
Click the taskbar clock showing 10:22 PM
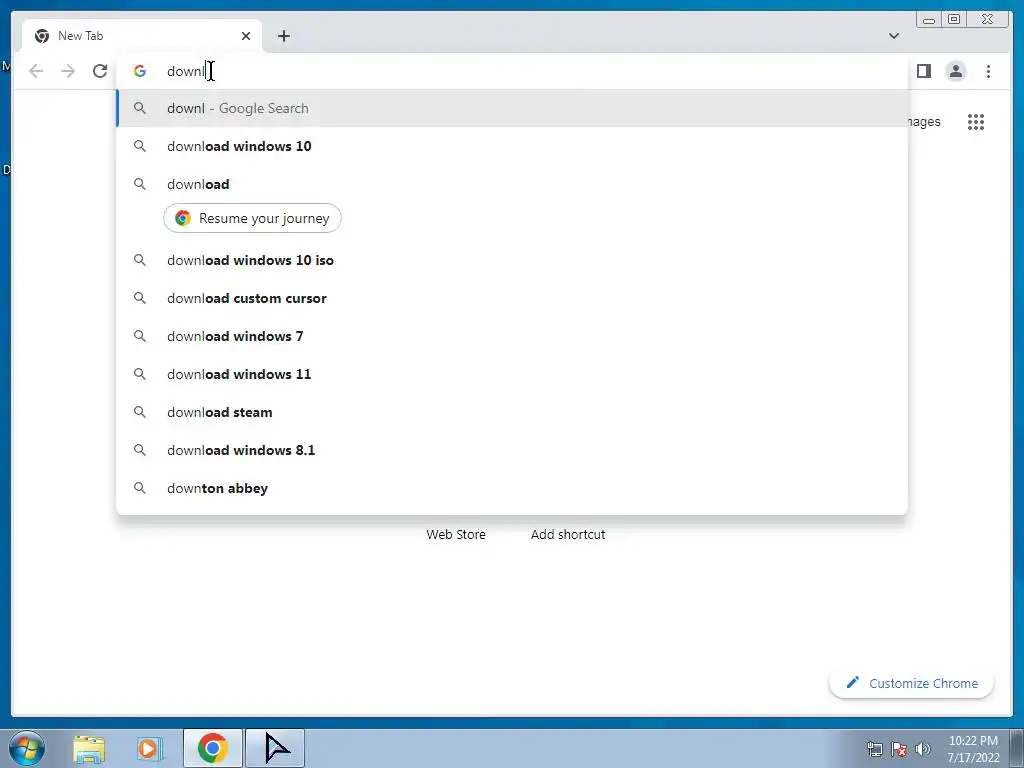click(x=973, y=749)
